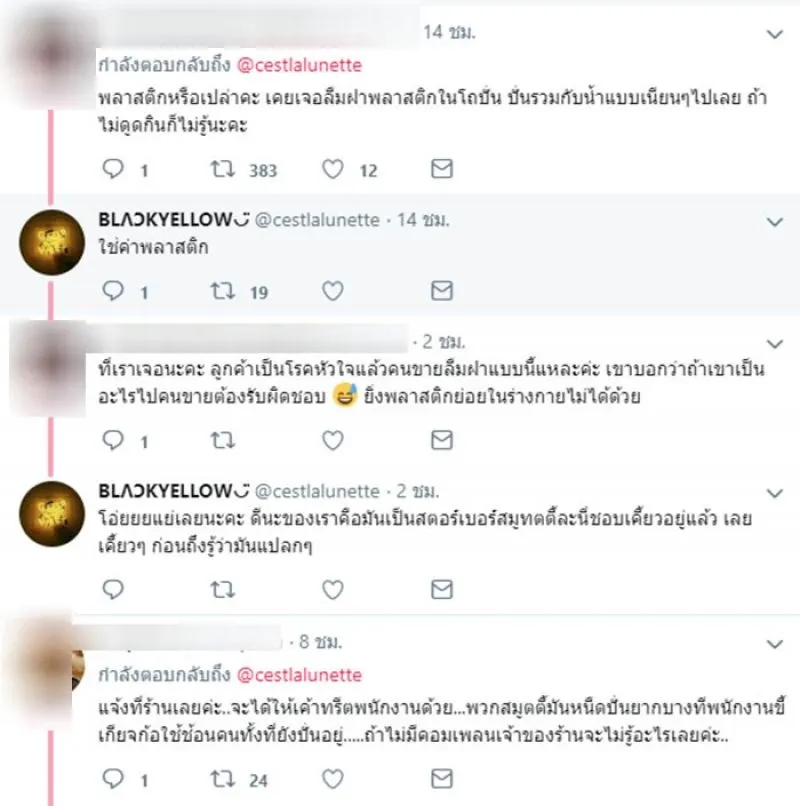Retweet BLACKYELLOW's 2-hour-old tweet
Viewport: 800px width, 806px height.
223,590
